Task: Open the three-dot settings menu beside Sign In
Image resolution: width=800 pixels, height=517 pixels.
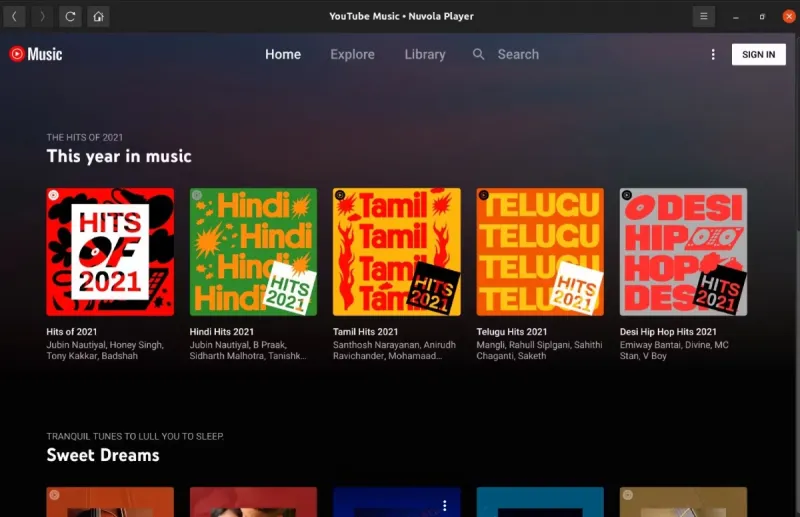Action: point(713,55)
